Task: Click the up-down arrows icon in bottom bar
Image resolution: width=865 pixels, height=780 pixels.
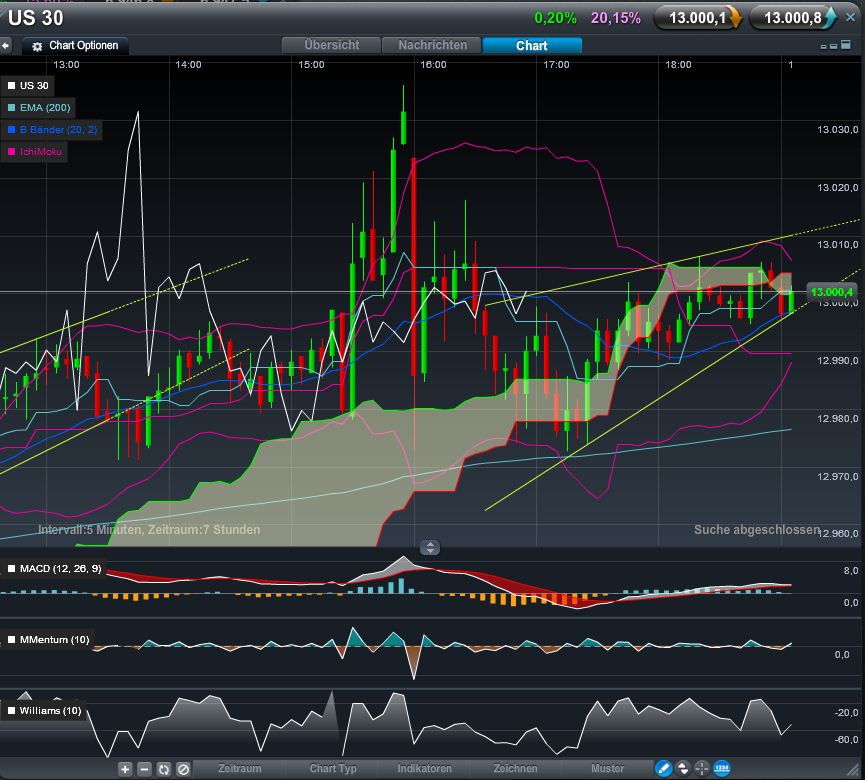Action: point(683,768)
